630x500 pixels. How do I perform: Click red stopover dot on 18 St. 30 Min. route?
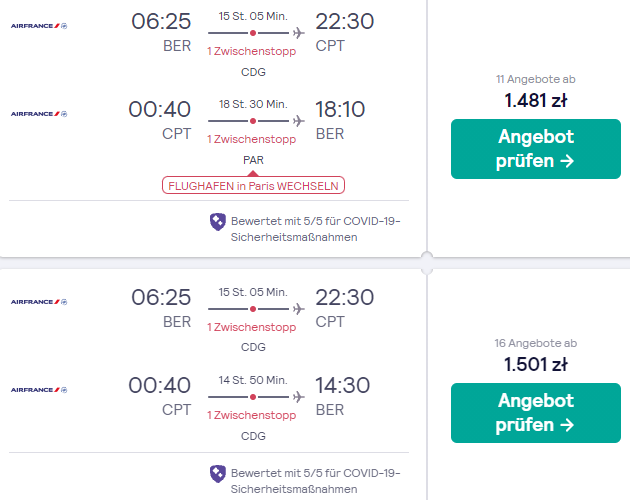[x=253, y=121]
